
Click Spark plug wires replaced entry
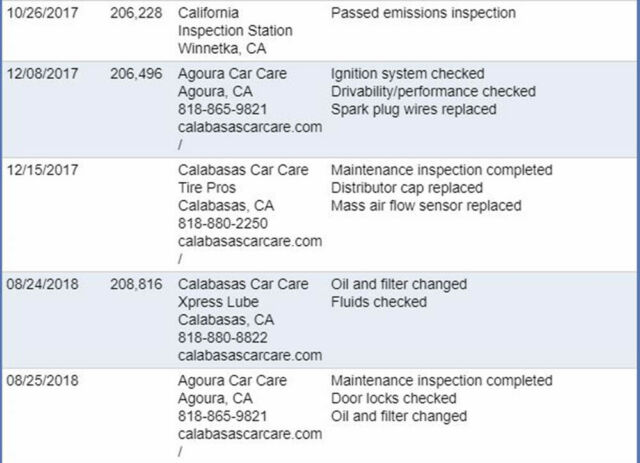(x=413, y=109)
